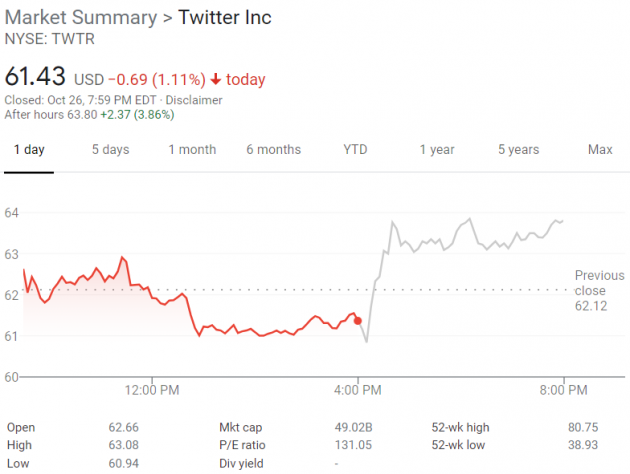Select the 1 day tab
The image size is (630, 474).
point(29,149)
